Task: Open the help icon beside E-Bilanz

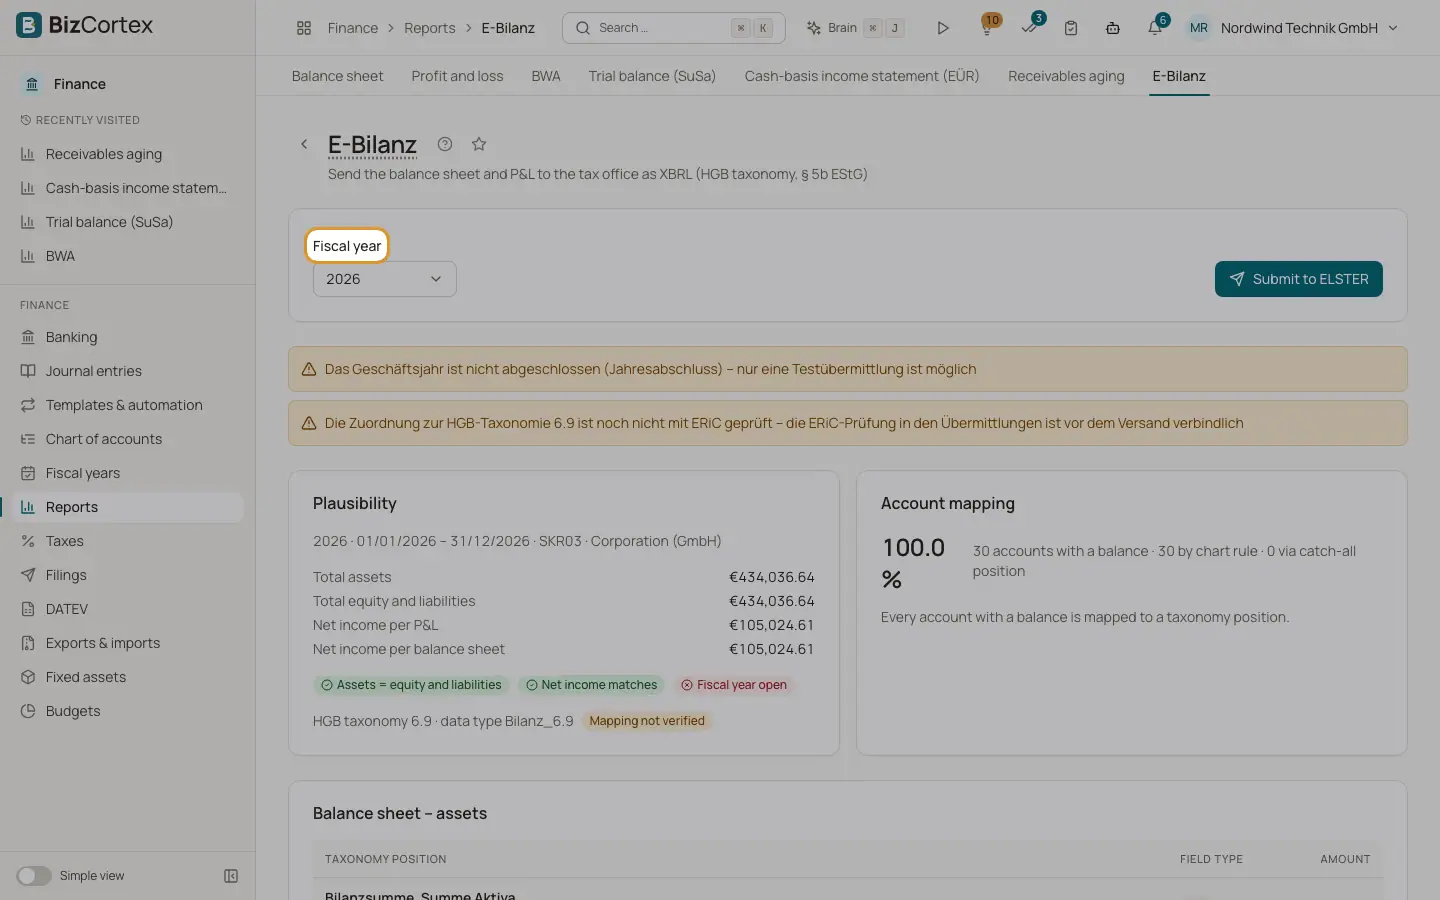Action: click(x=445, y=144)
